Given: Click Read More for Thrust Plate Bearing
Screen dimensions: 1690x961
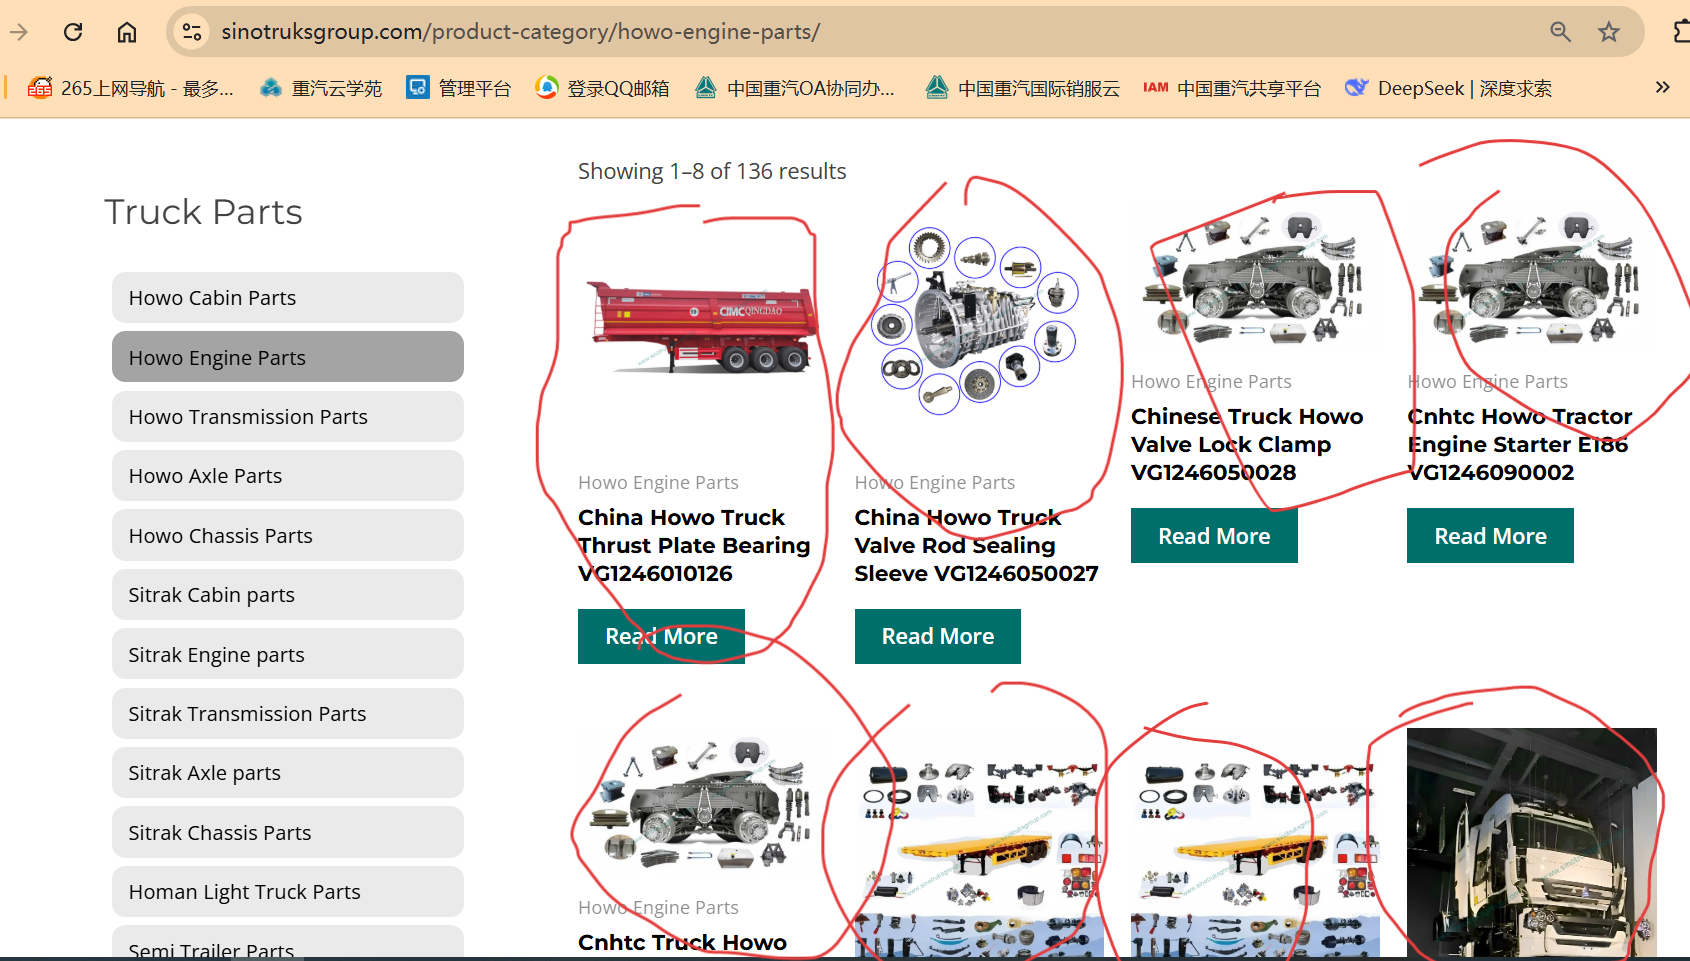Looking at the screenshot, I should 661,636.
